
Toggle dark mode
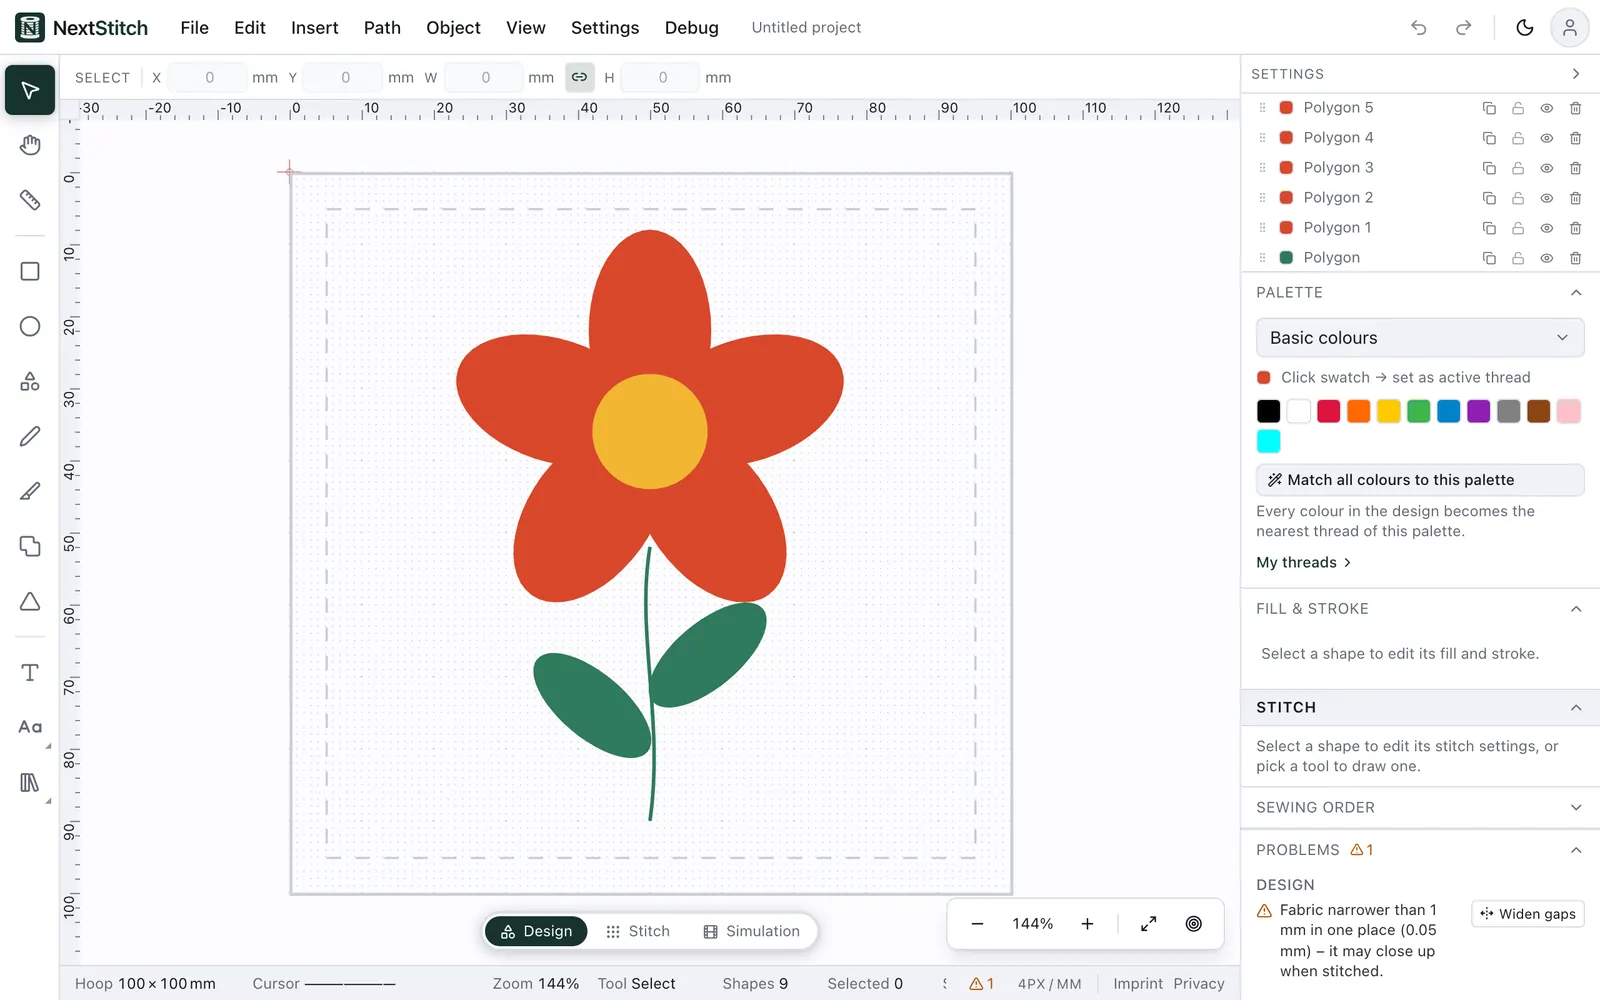coord(1524,28)
